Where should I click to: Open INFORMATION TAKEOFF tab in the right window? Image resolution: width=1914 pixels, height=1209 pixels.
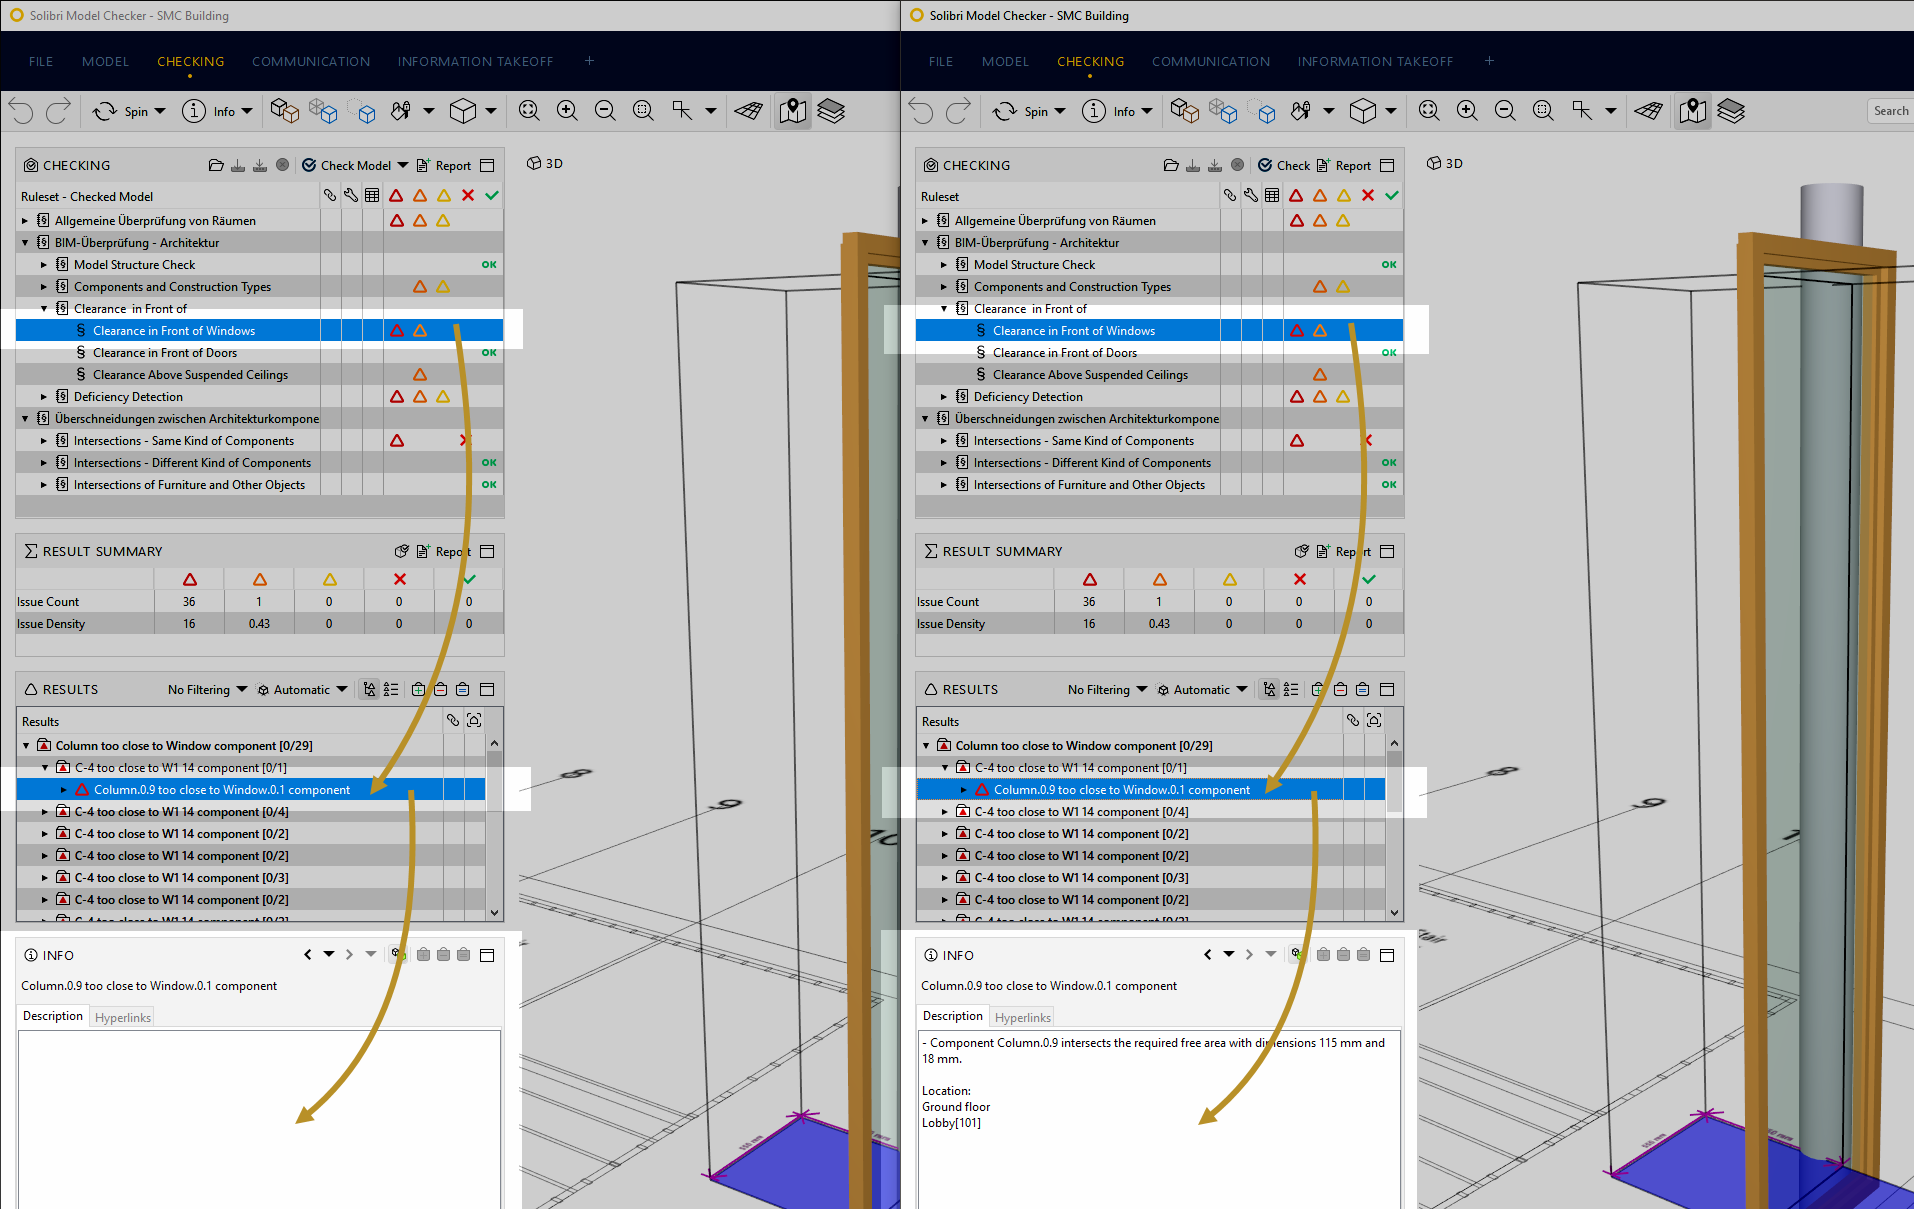[1375, 61]
